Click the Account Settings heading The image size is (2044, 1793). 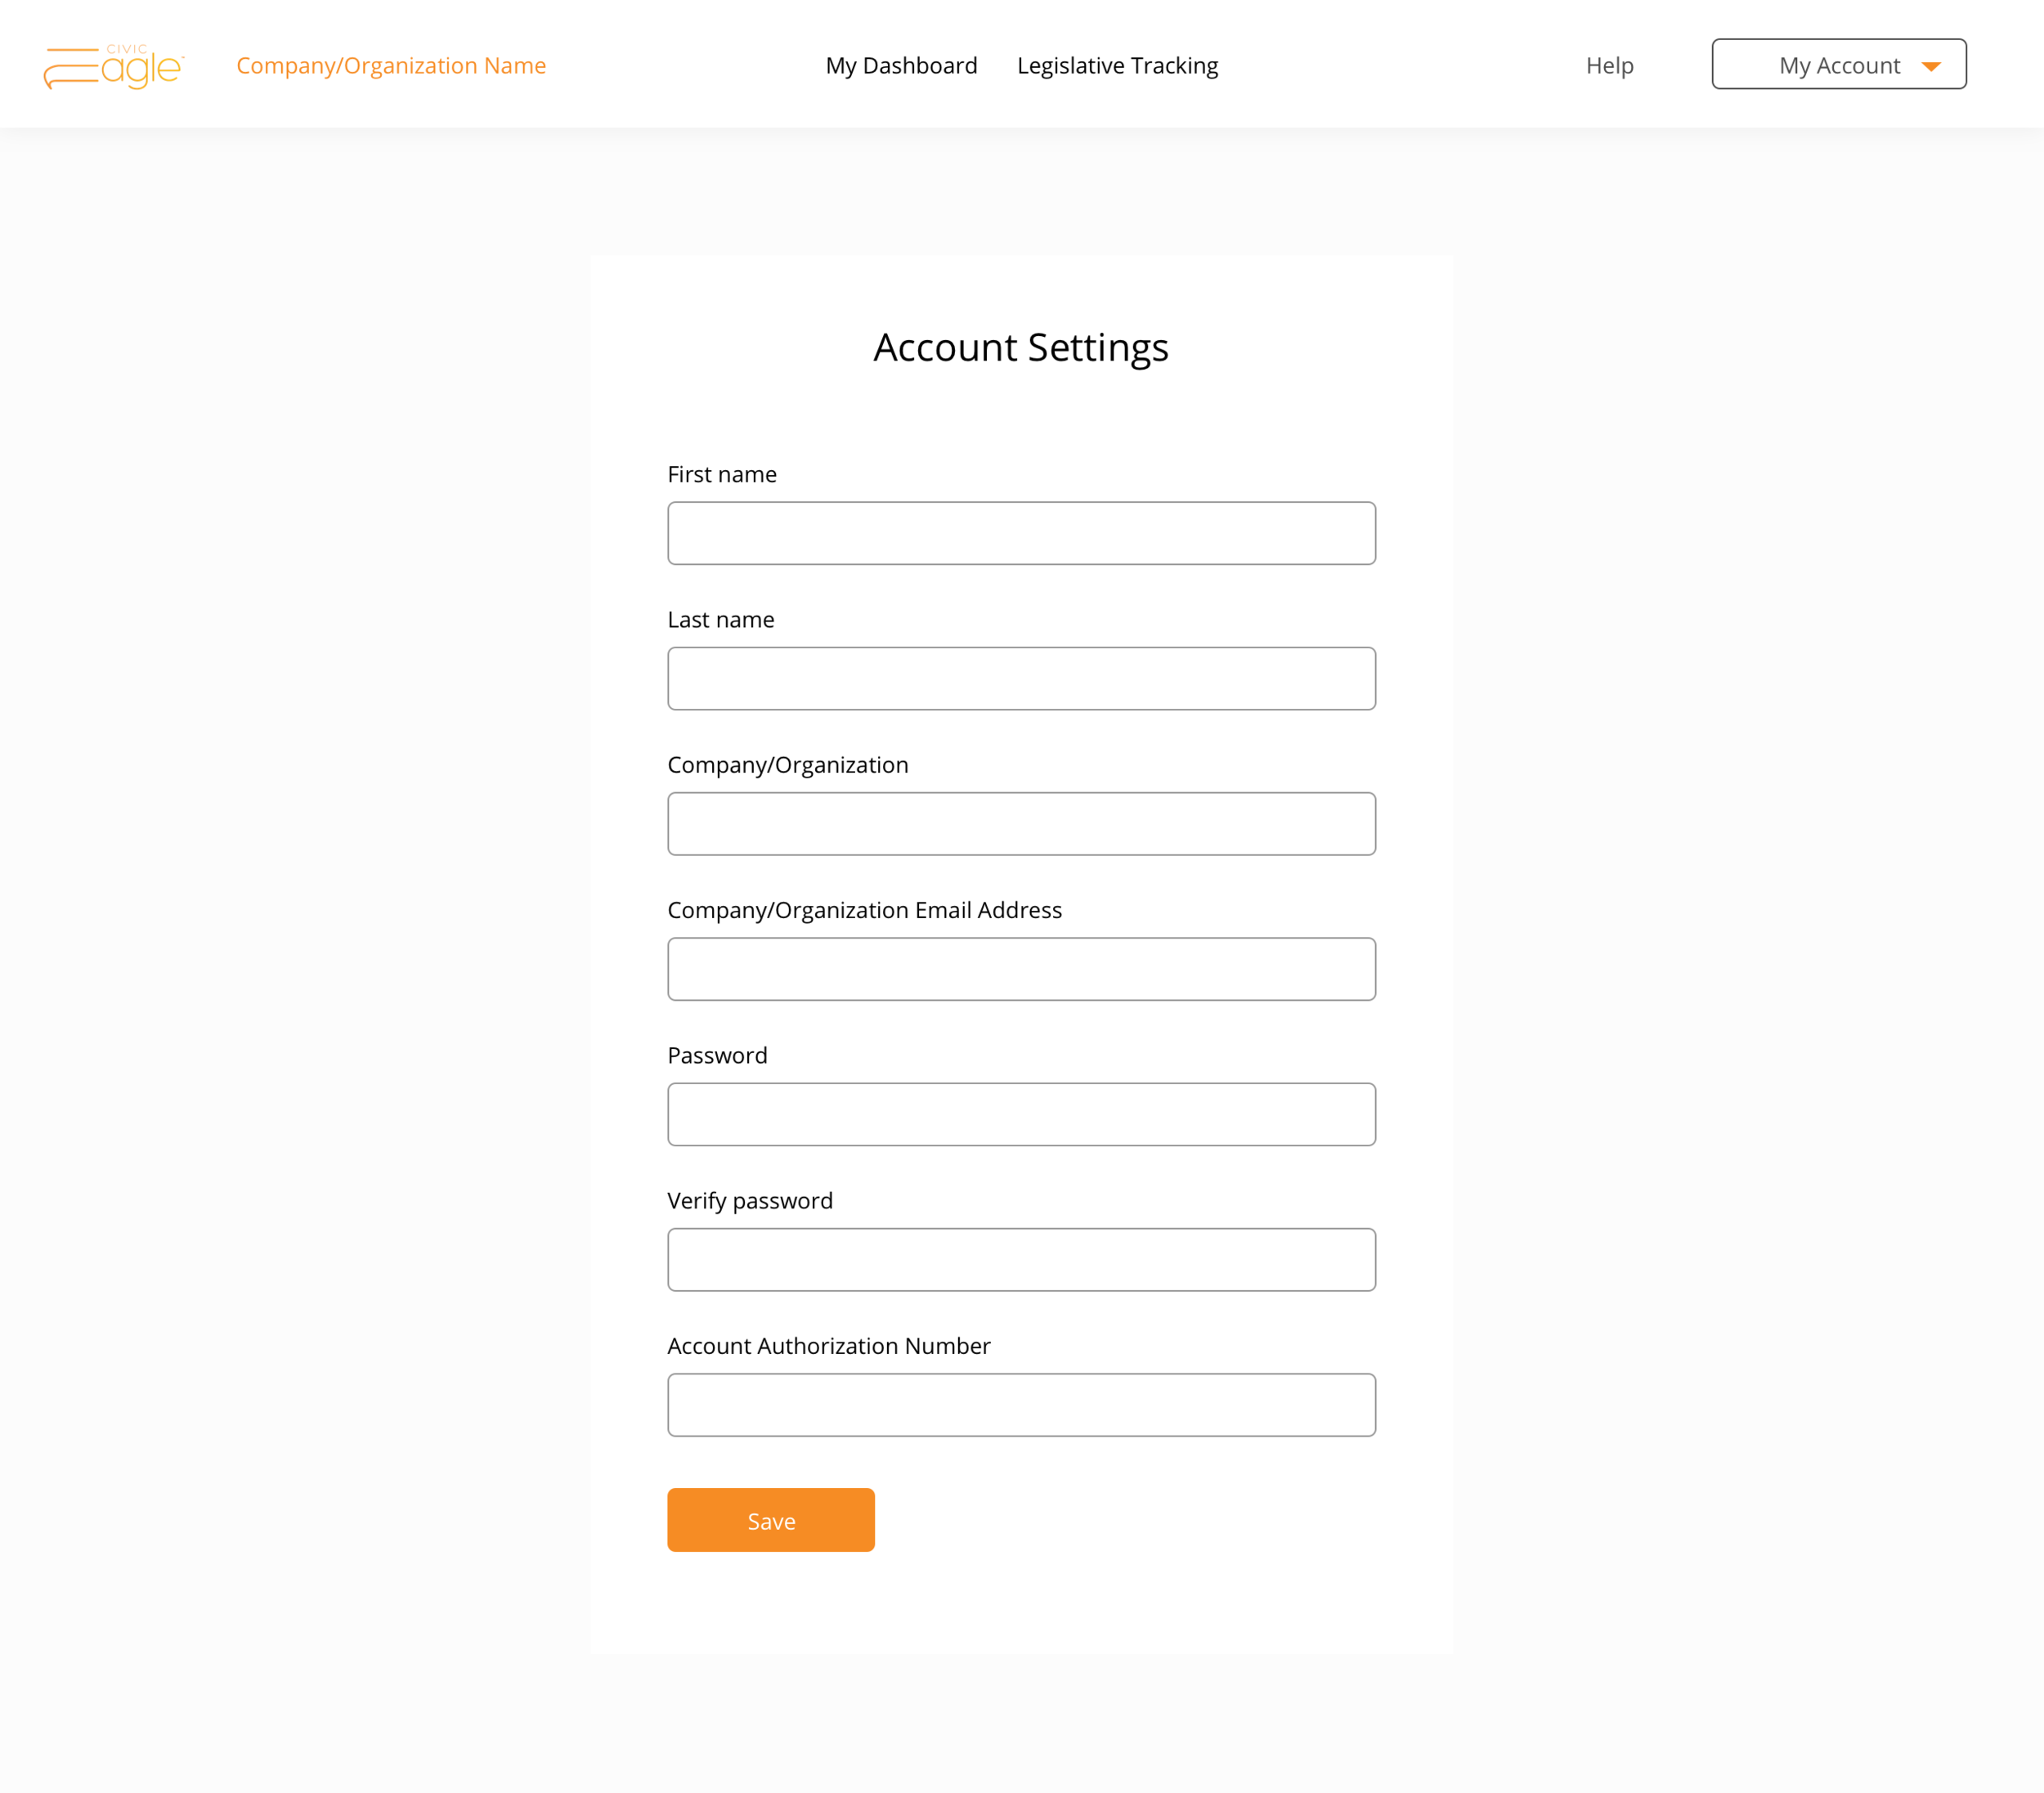click(1021, 348)
